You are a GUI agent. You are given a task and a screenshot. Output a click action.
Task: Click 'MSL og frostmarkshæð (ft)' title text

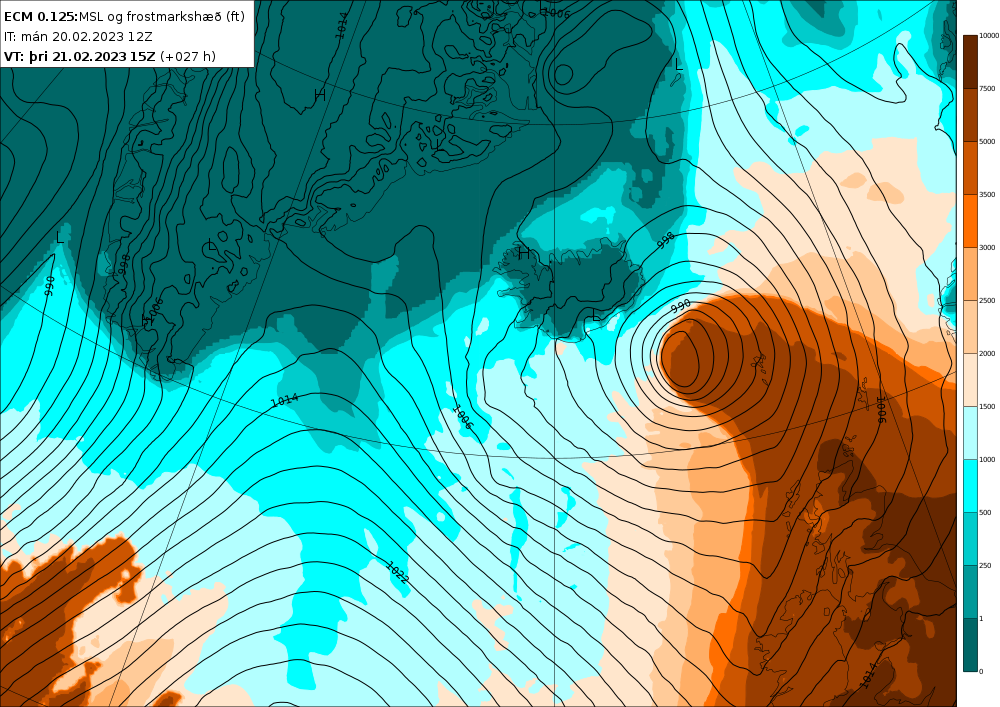162,17
